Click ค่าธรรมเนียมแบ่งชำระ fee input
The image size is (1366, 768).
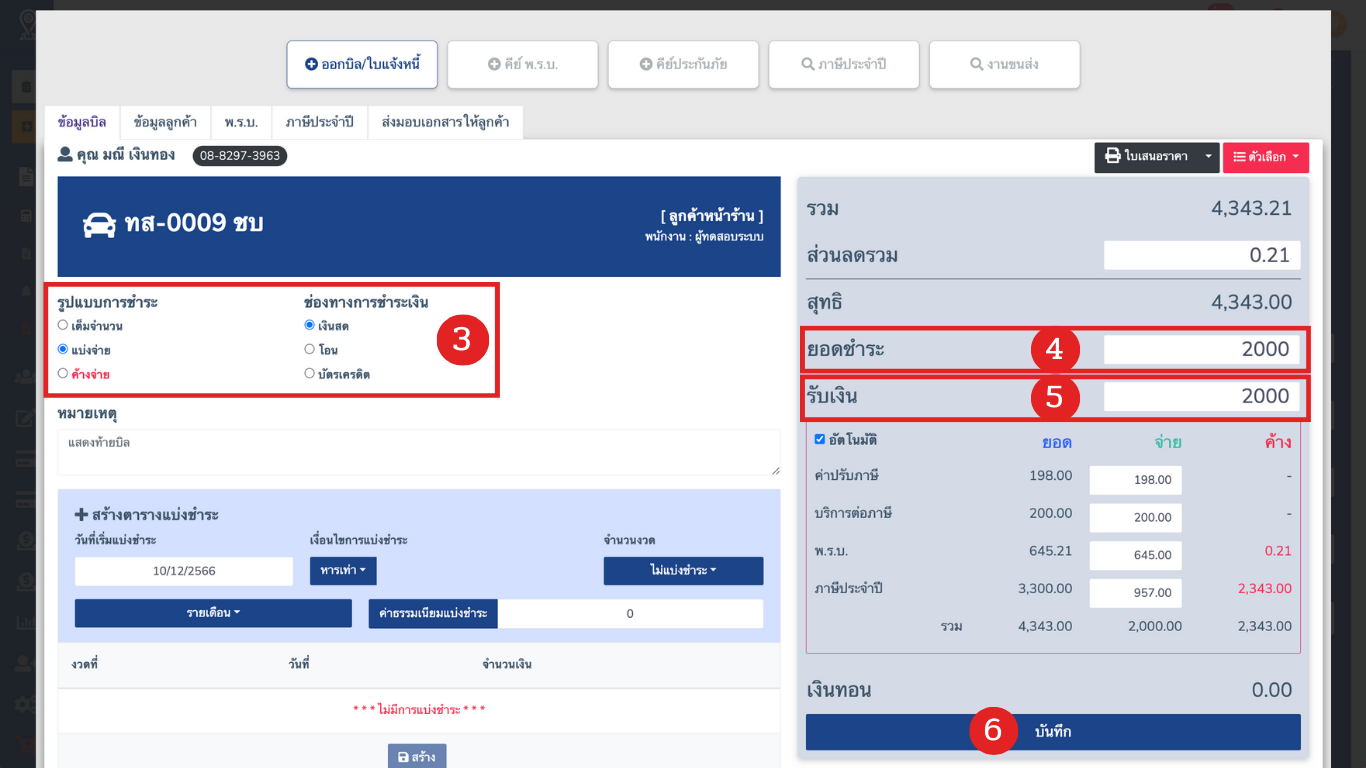pyautogui.click(x=630, y=613)
